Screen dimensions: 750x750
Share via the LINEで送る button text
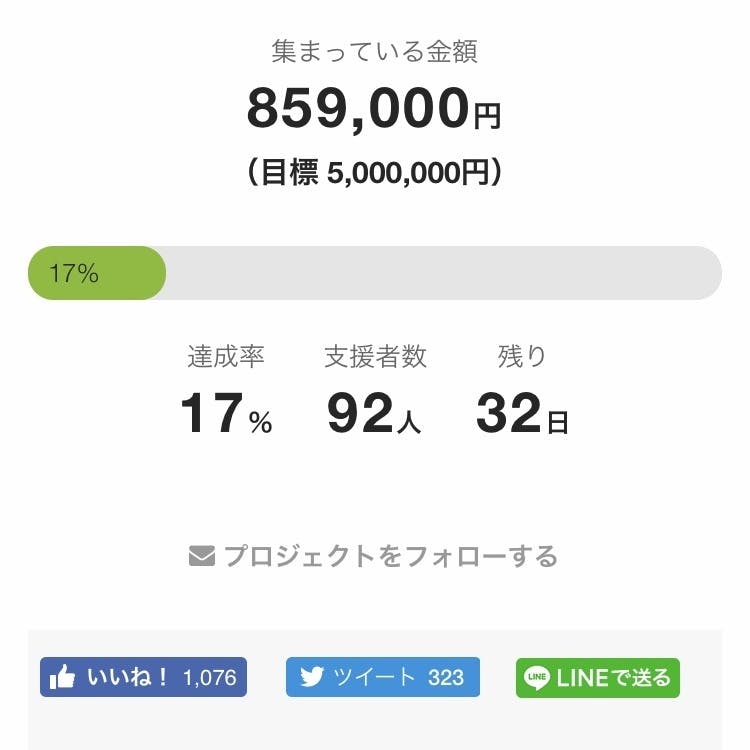(x=613, y=678)
